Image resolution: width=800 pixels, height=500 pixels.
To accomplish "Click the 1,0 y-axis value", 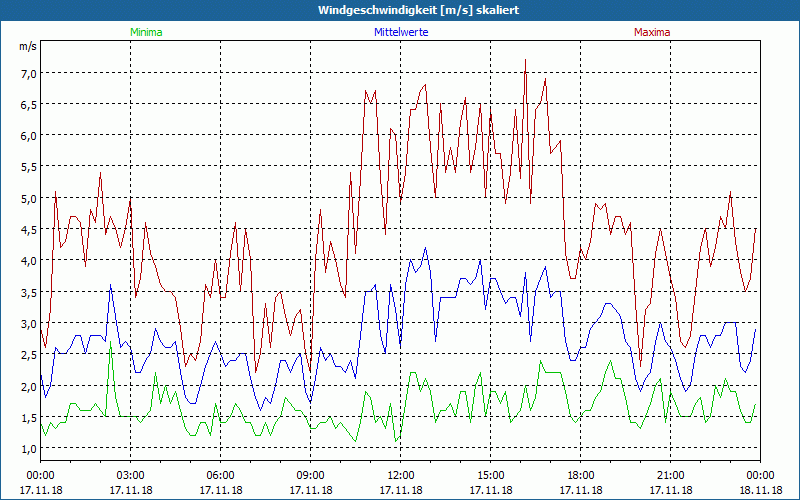I will point(29,448).
